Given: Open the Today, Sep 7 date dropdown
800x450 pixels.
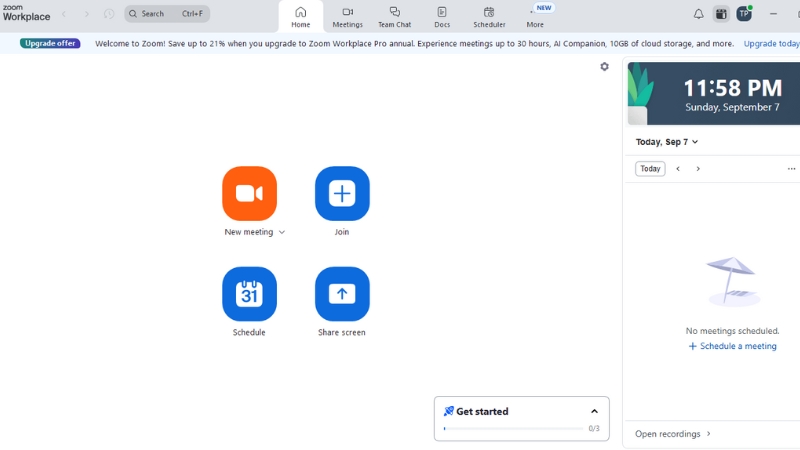Looking at the screenshot, I should (x=667, y=142).
